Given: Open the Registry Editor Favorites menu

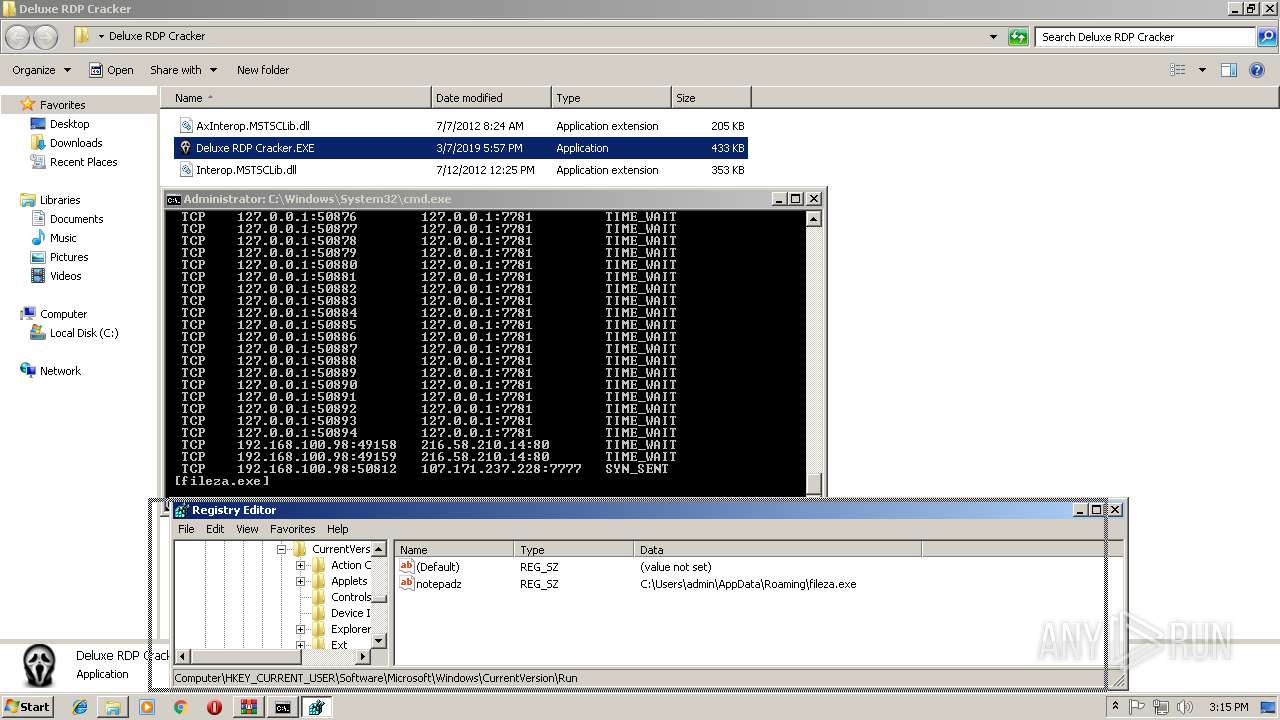Looking at the screenshot, I should 293,529.
